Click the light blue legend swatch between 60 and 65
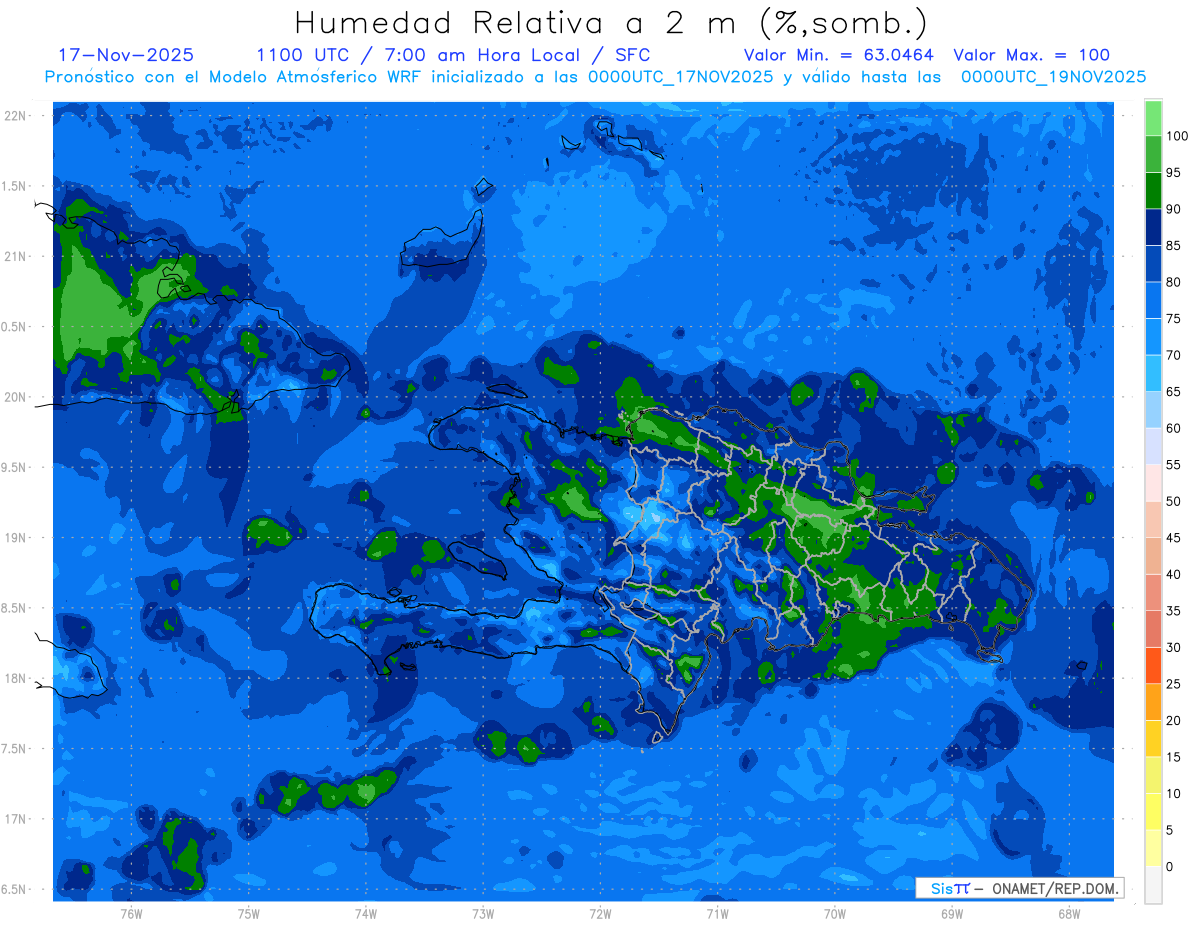The width and height of the screenshot is (1200, 927). (1153, 410)
